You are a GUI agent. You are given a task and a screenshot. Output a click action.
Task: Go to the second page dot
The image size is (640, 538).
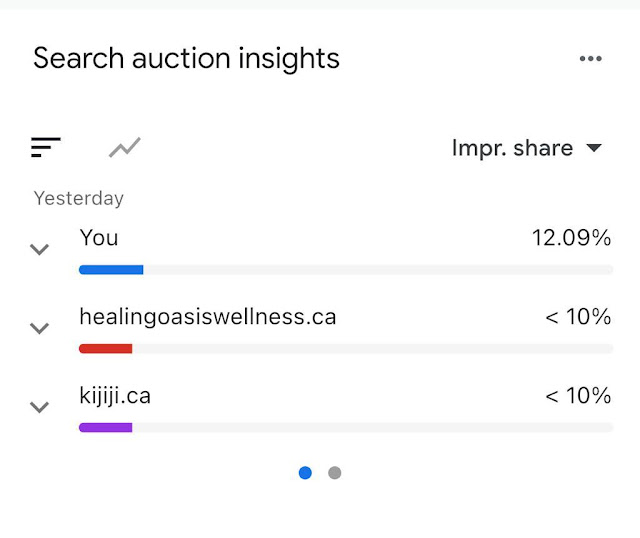tap(335, 473)
